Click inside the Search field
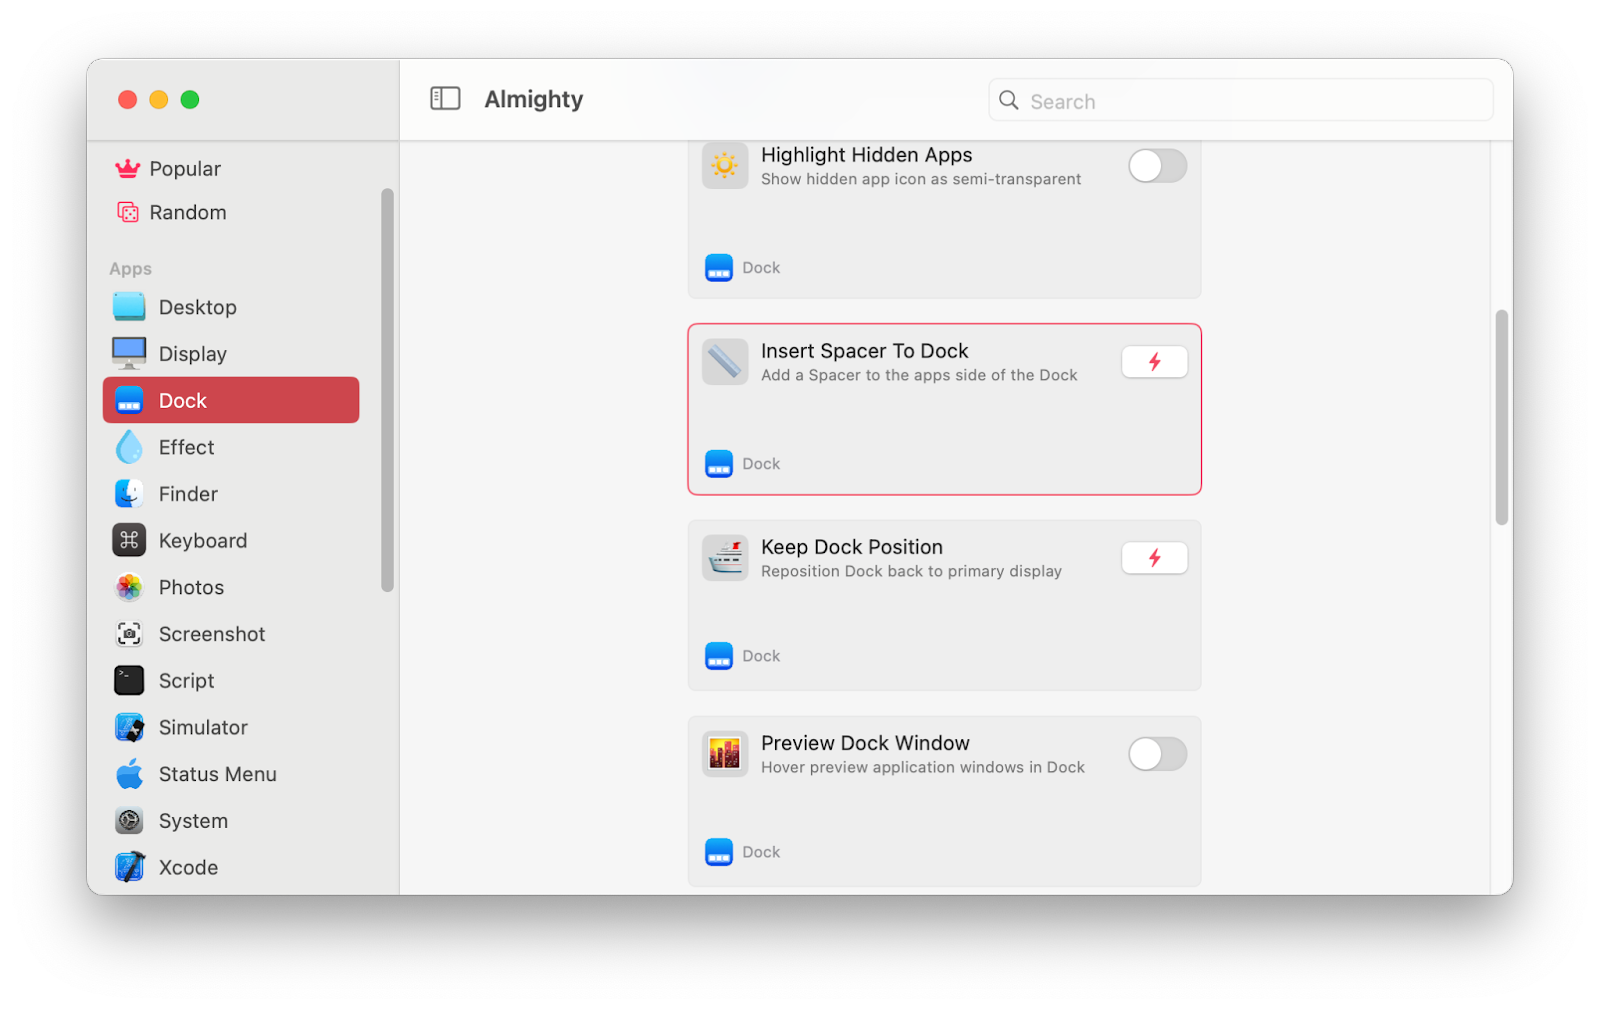Viewport: 1600px width, 1010px height. tap(1240, 100)
